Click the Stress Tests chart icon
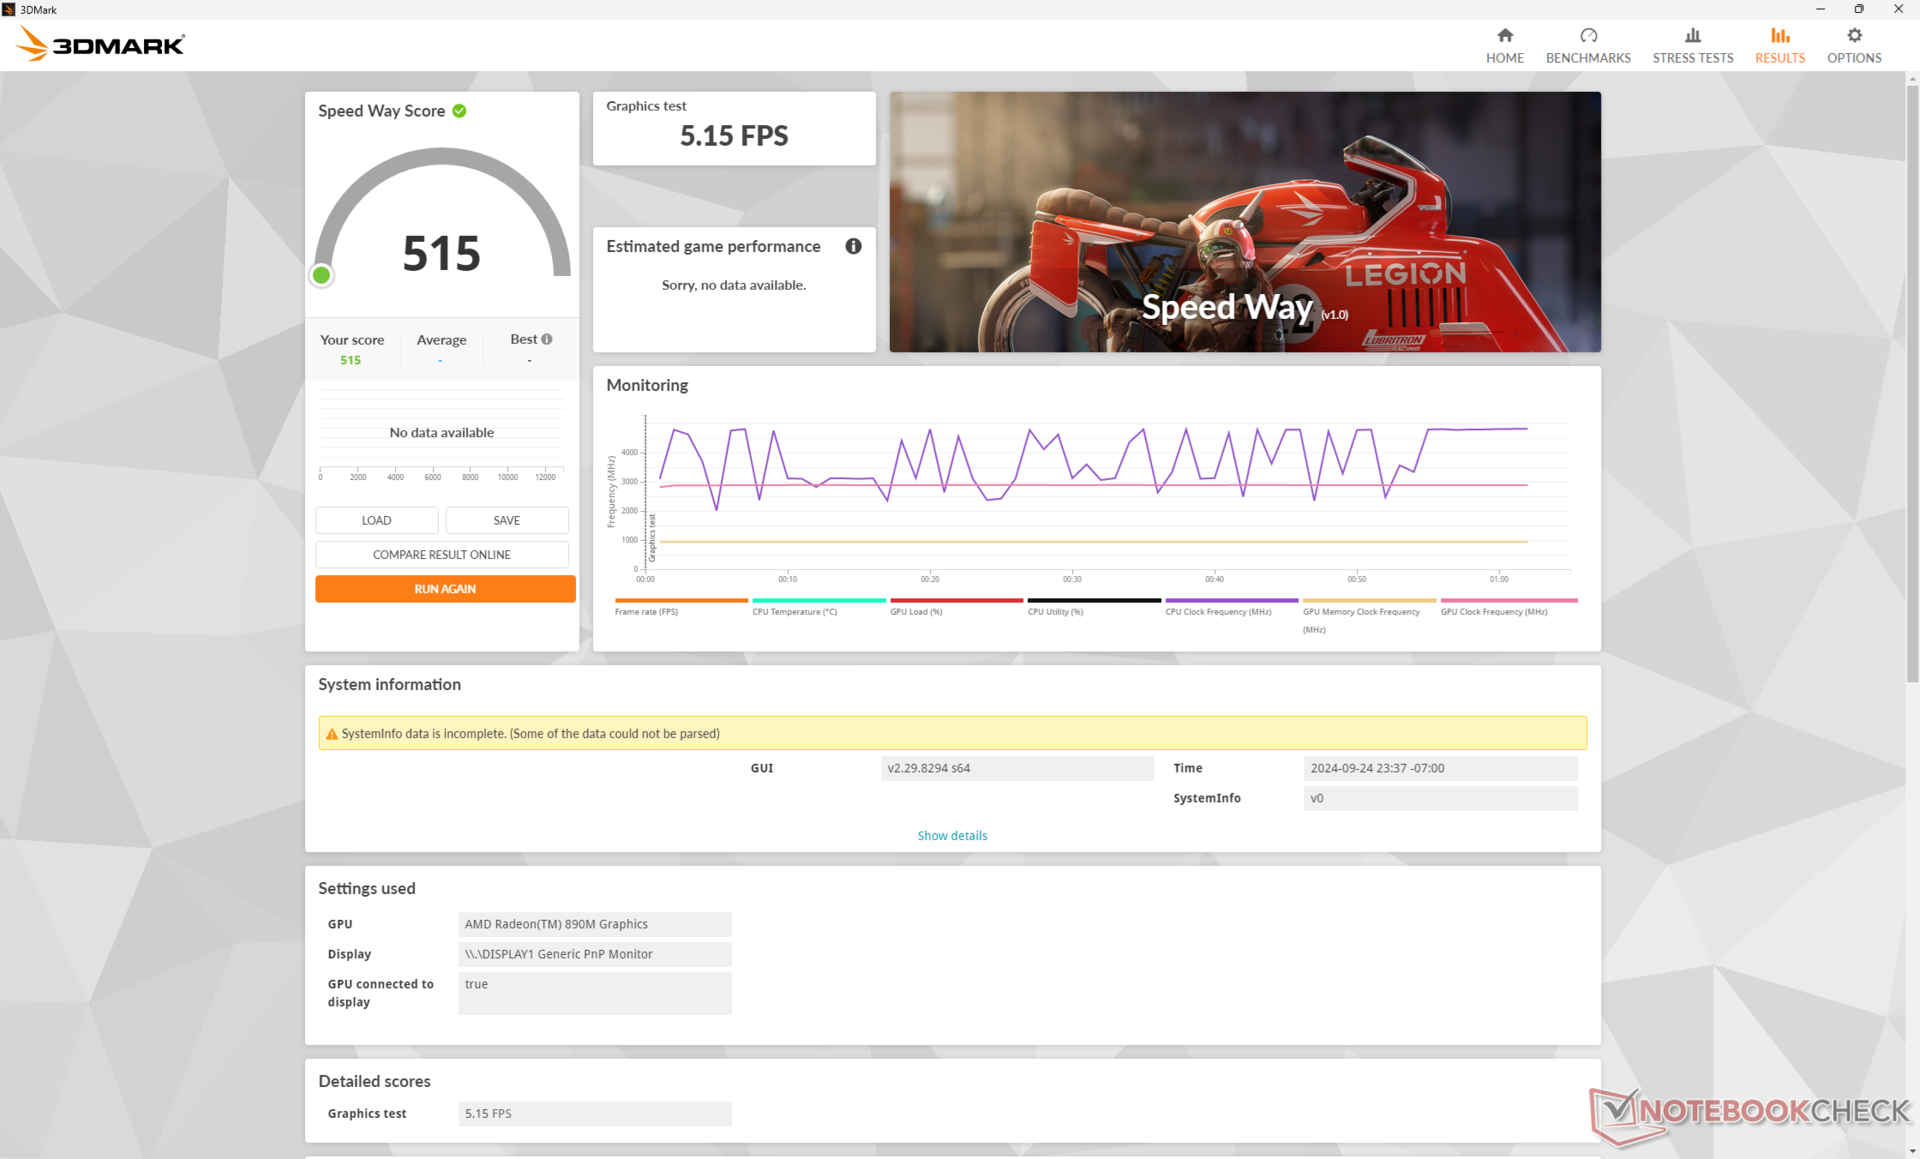The image size is (1920, 1159). tap(1692, 35)
